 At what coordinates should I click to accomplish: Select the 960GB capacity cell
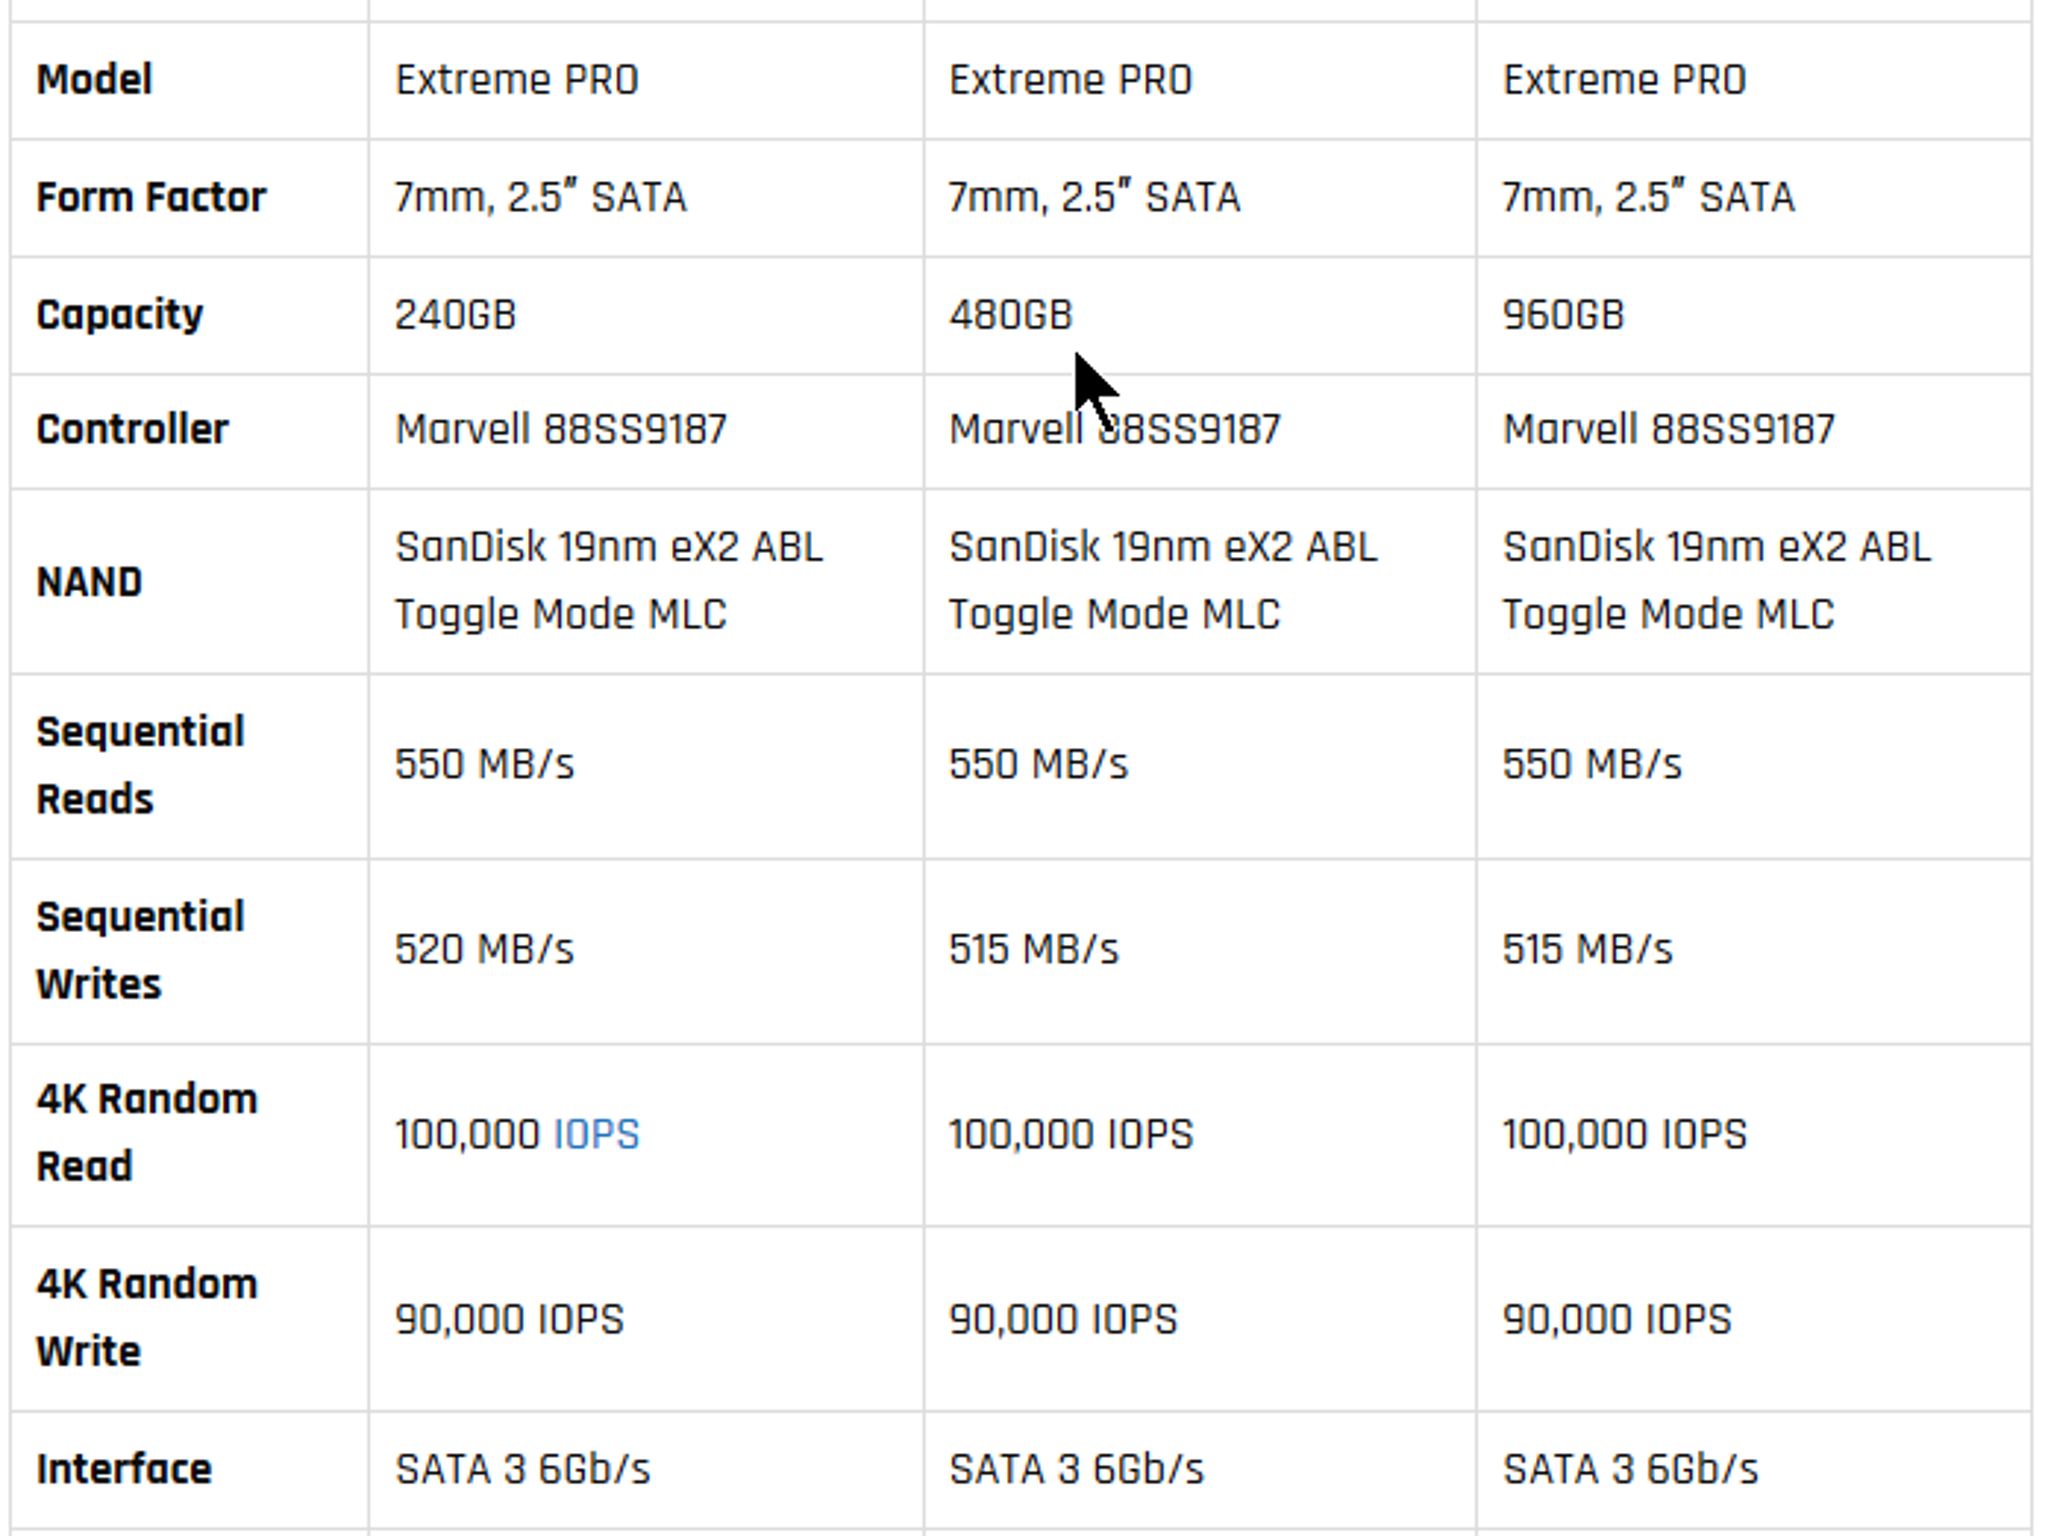click(x=1563, y=315)
